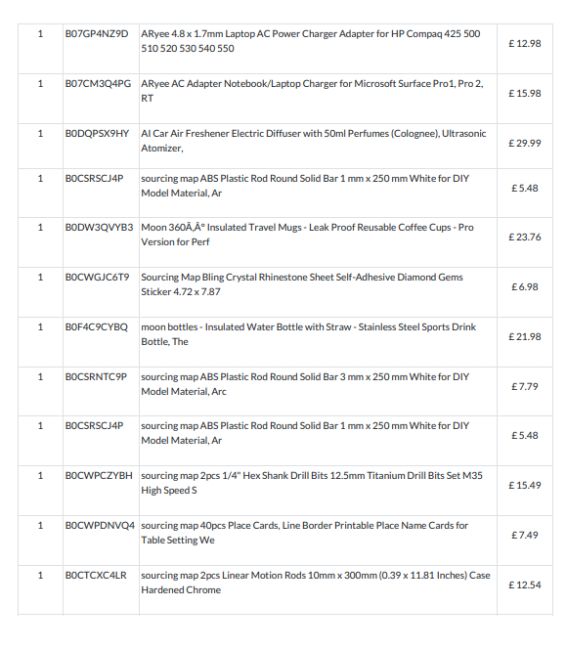The width and height of the screenshot is (567, 650).
Task: Select code B0CWPDNVQ4
Action: 100,525
